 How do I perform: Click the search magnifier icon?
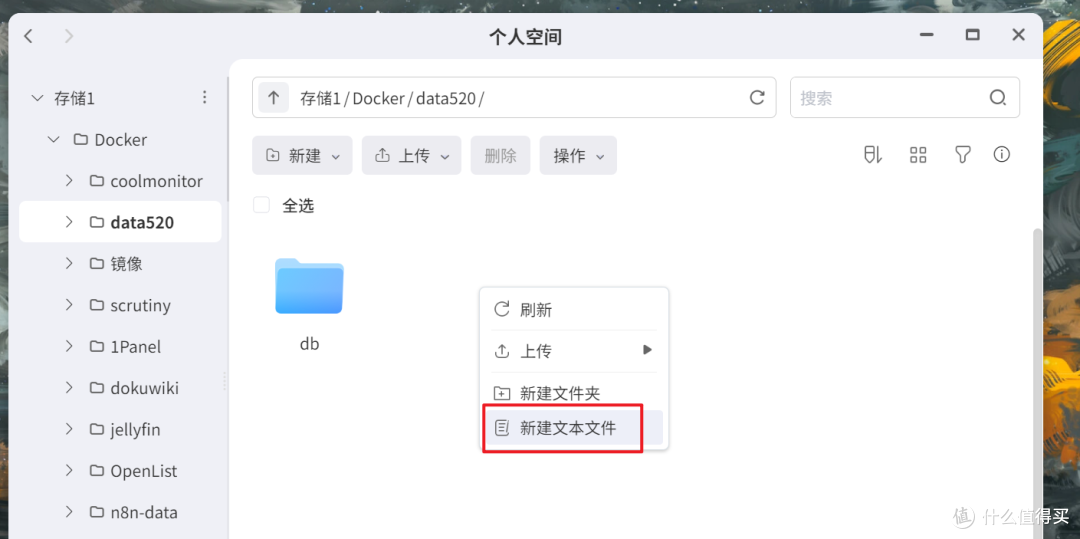pos(998,98)
